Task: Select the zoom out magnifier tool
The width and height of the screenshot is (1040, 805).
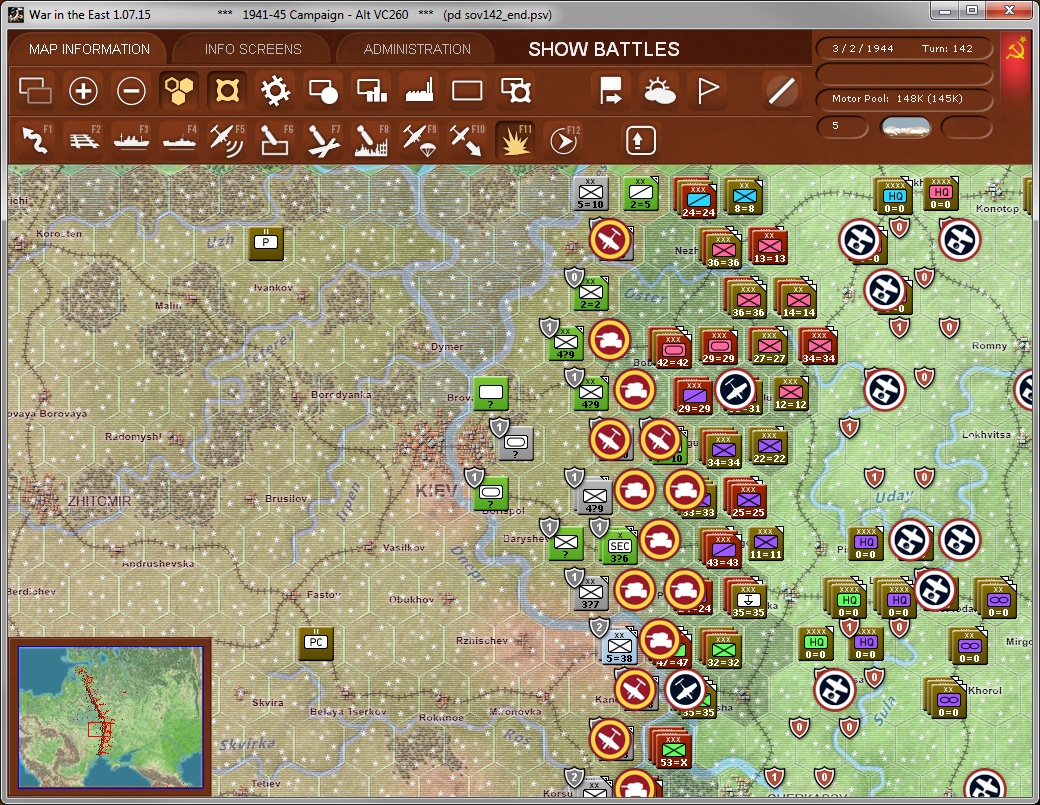Action: pyautogui.click(x=130, y=90)
